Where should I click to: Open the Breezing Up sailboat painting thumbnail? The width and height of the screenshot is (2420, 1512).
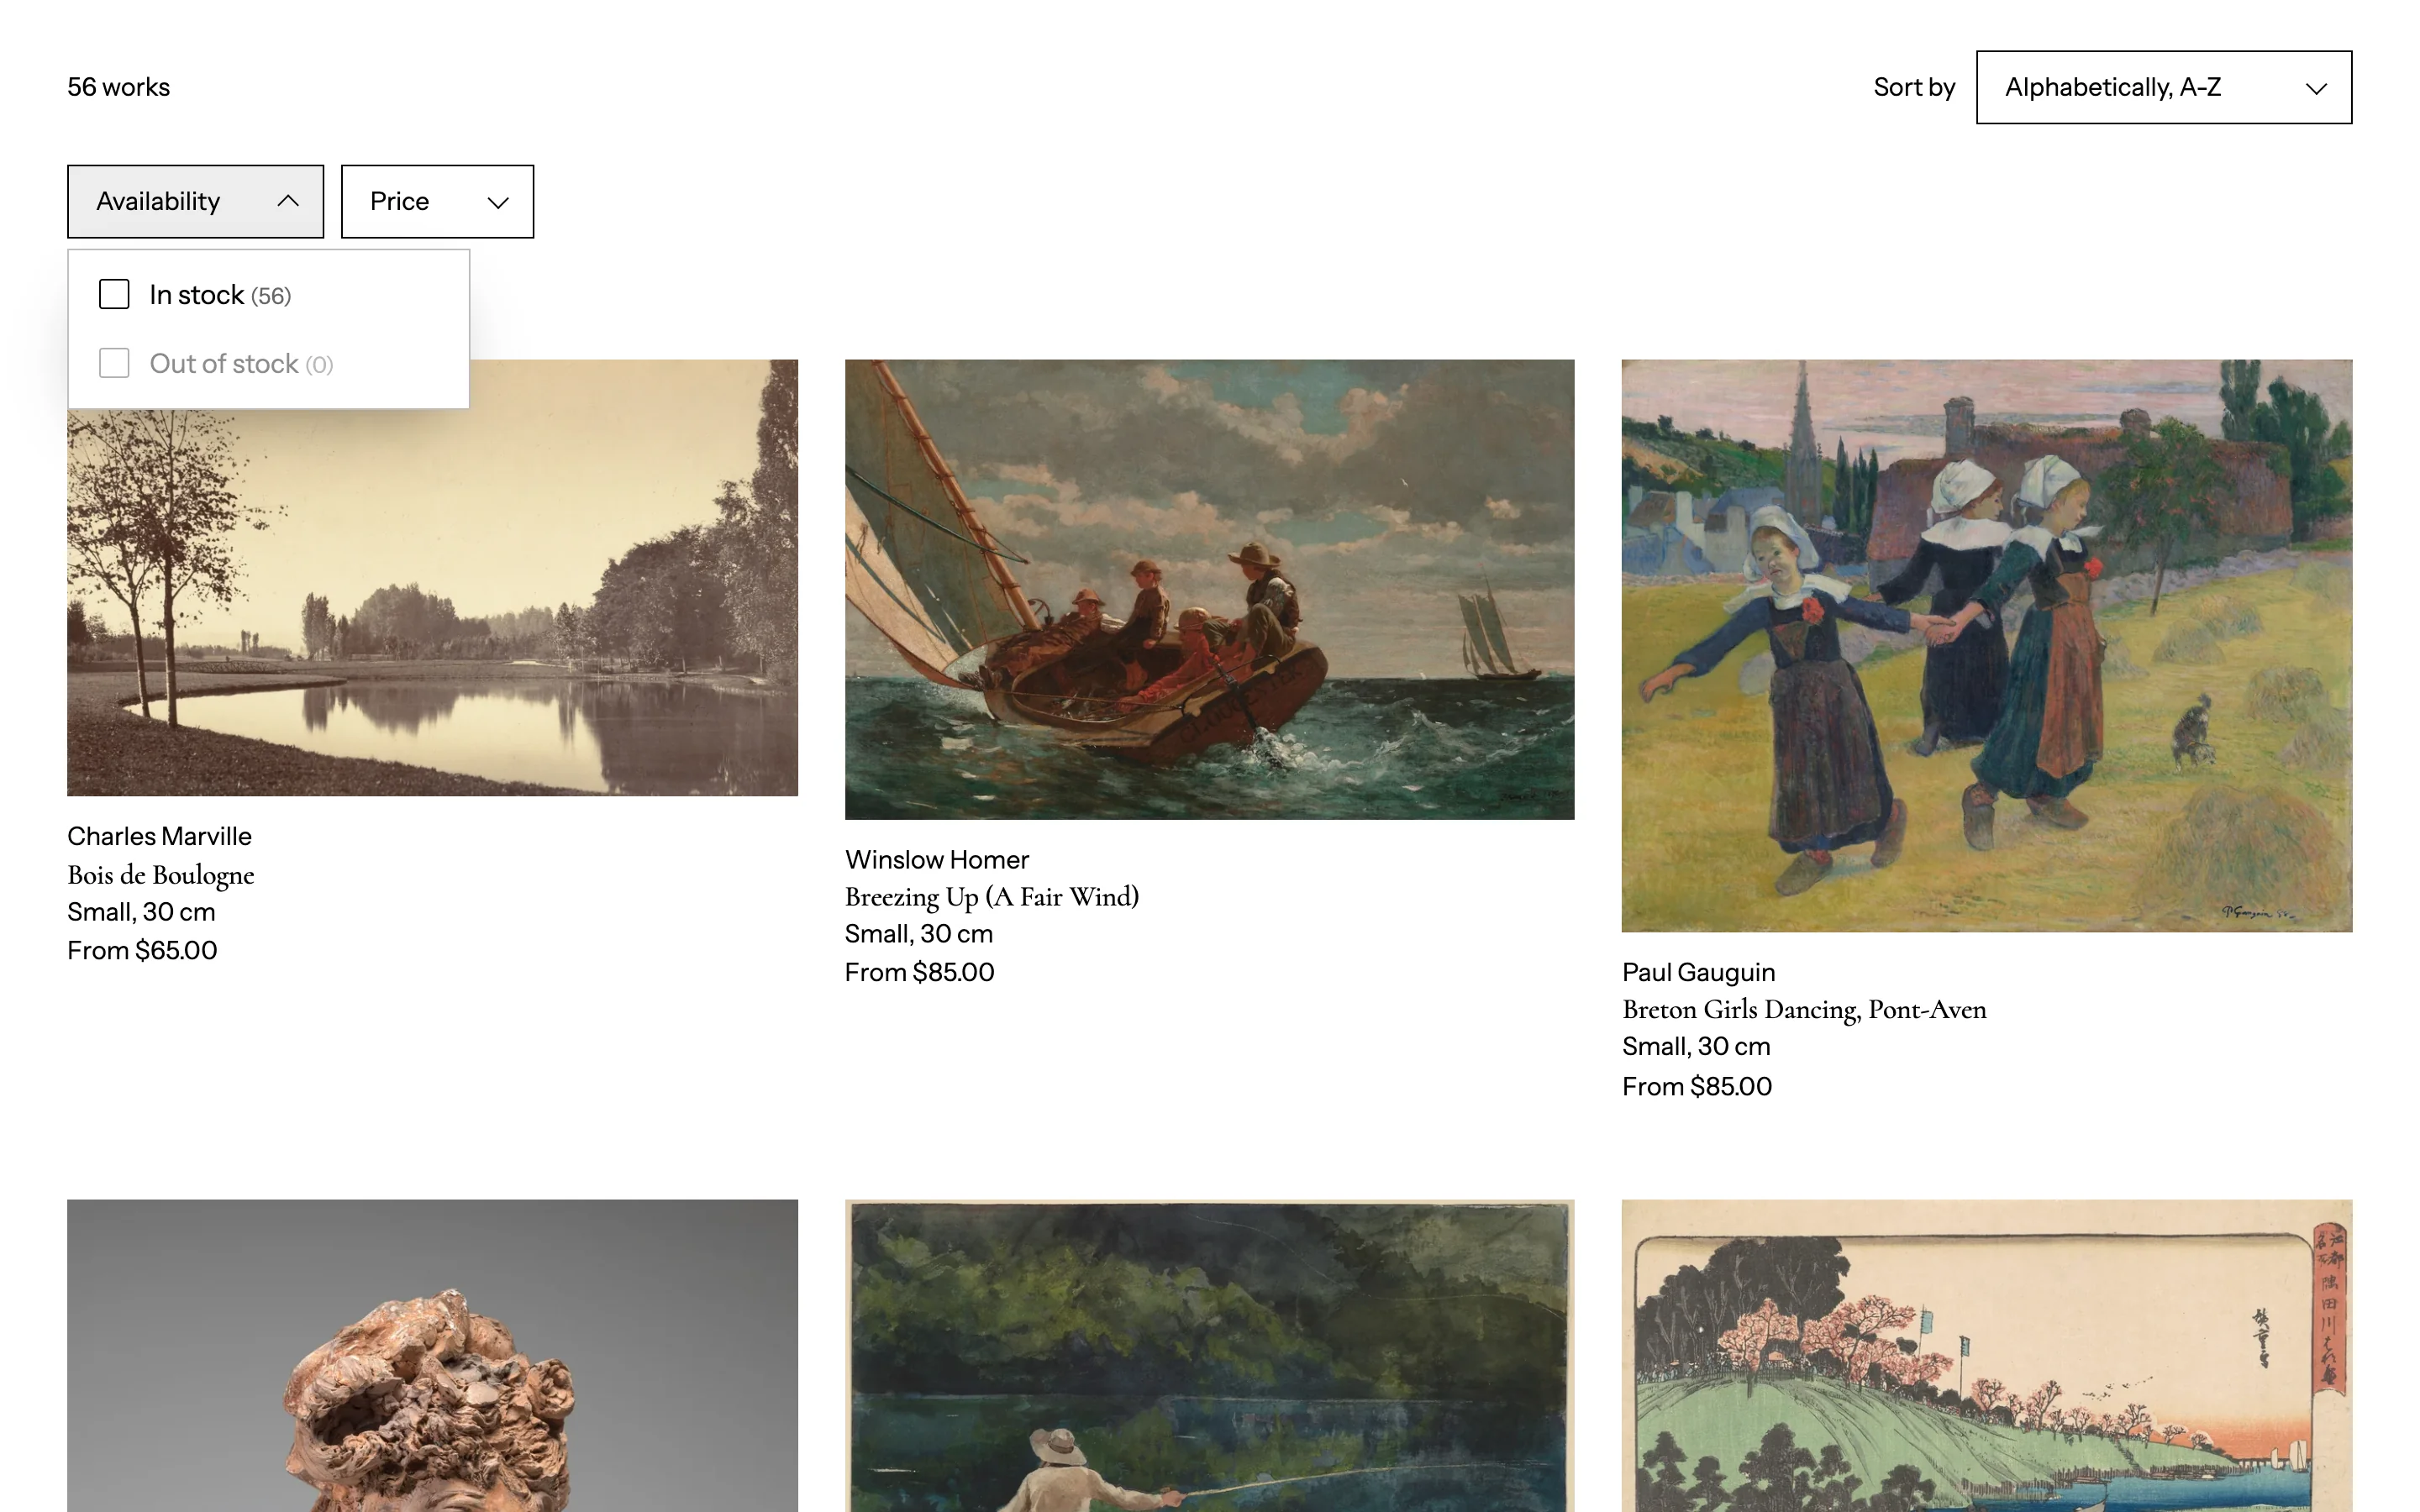tap(1209, 589)
